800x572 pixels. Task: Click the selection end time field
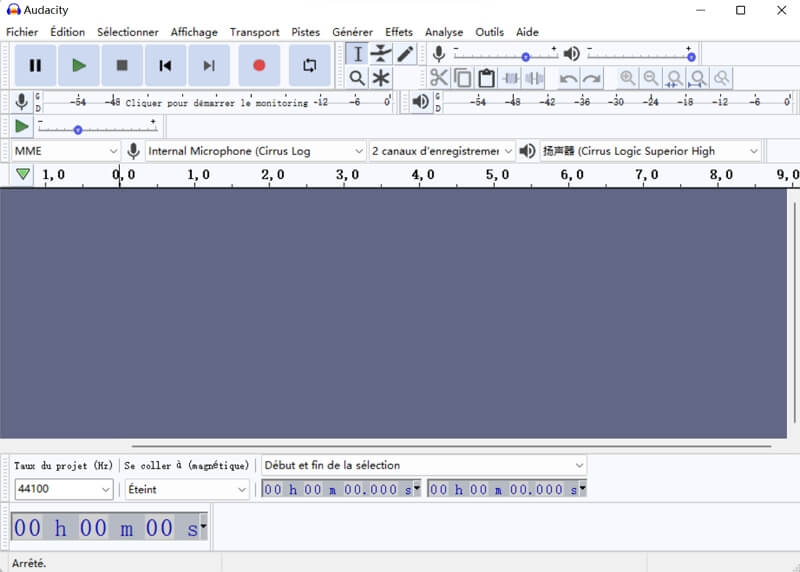[x=507, y=489]
